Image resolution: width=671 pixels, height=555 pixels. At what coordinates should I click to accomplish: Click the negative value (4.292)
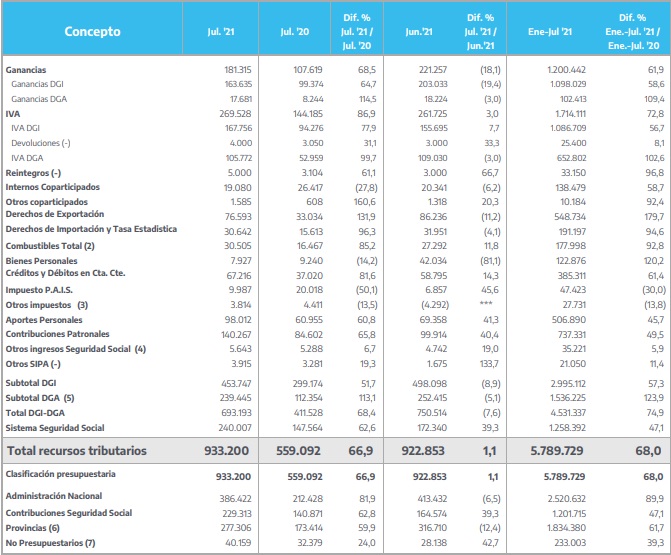pyautogui.click(x=433, y=305)
